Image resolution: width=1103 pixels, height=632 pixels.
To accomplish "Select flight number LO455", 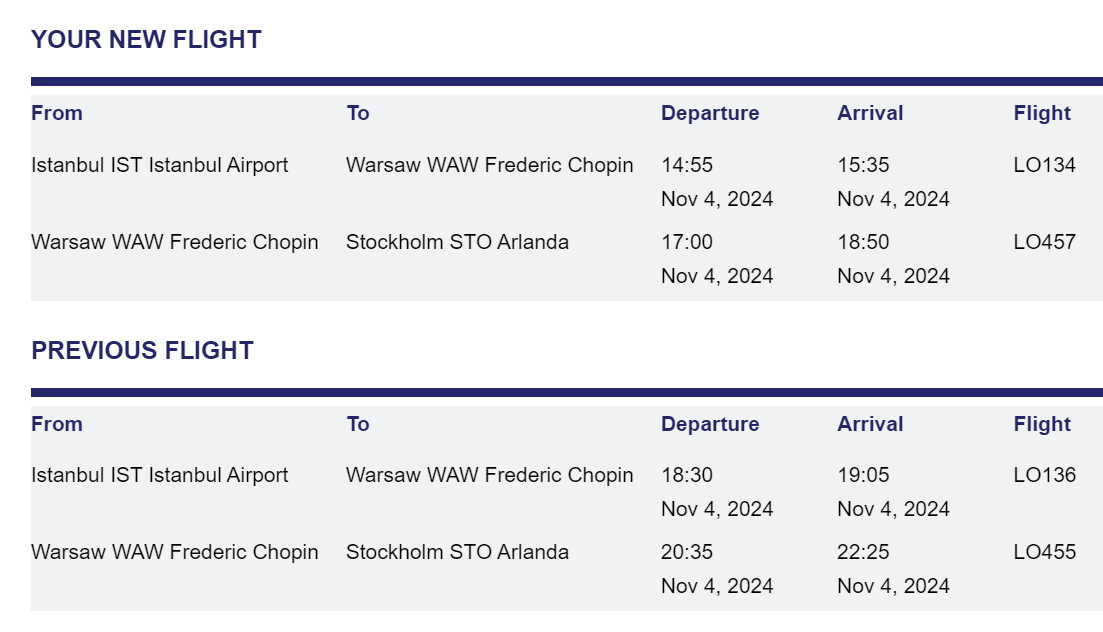I will (x=1044, y=552).
